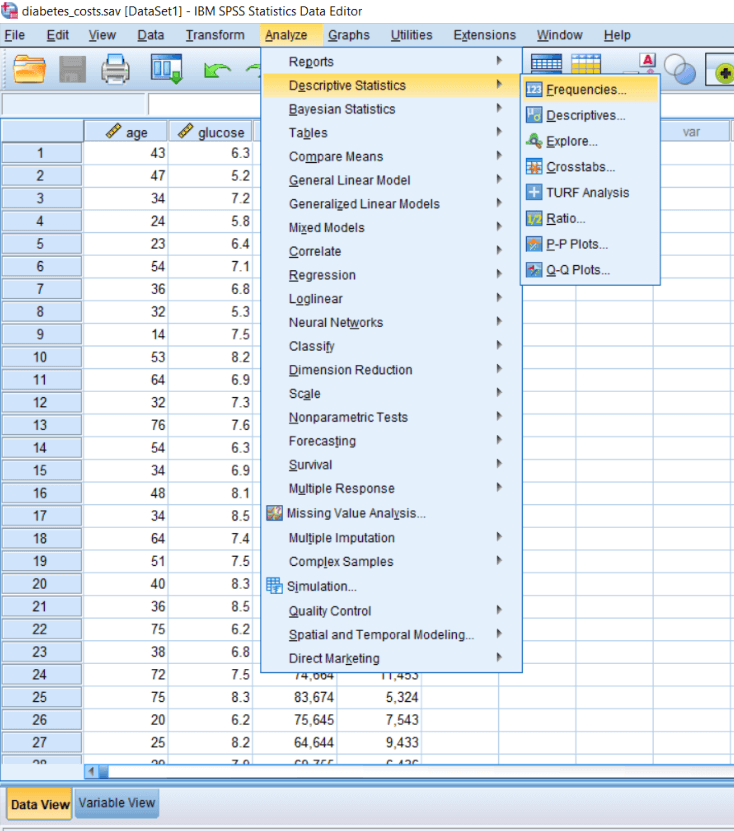Click the Recall recent dialogs icon
734x831 pixels.
pyautogui.click(x=166, y=70)
